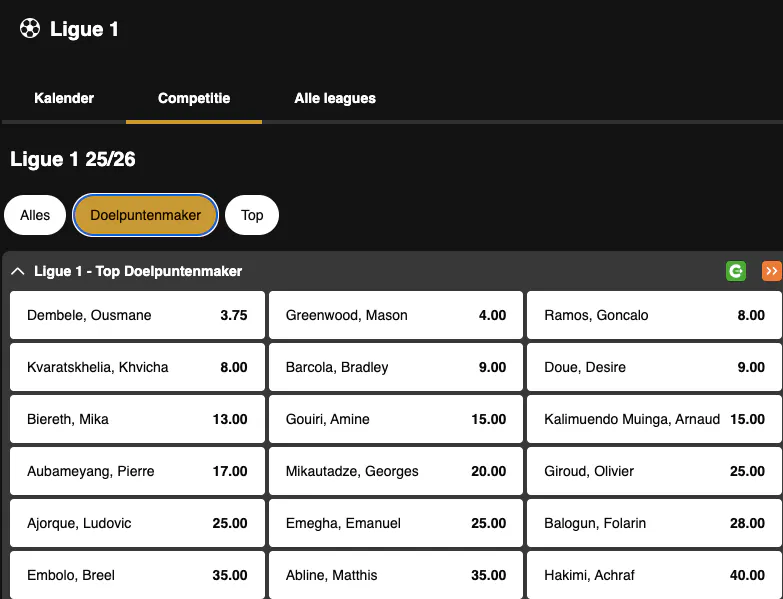
Task: Switch to the Competitie tab
Action: coord(194,98)
